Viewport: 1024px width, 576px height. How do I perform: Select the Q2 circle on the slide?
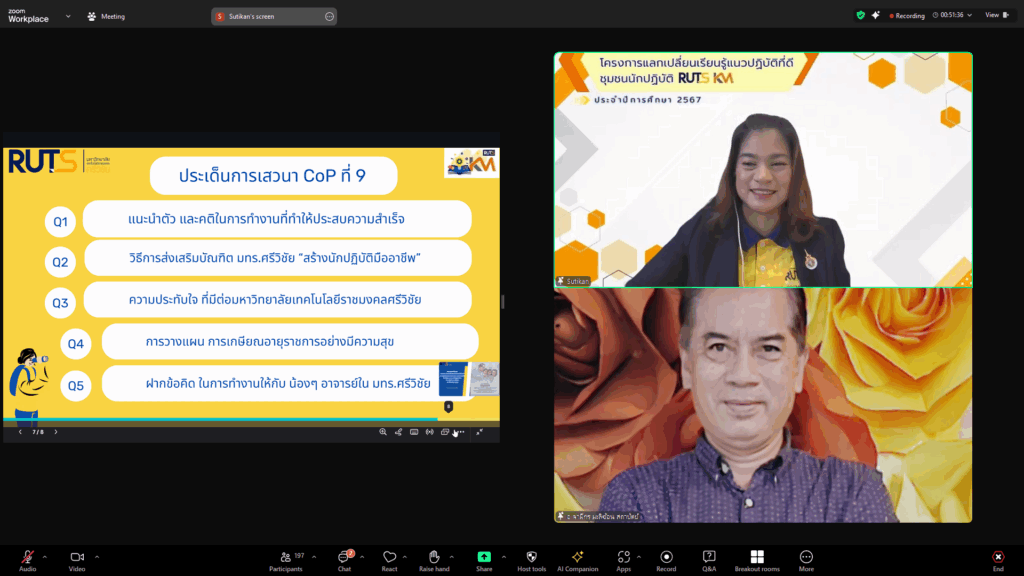(60, 262)
